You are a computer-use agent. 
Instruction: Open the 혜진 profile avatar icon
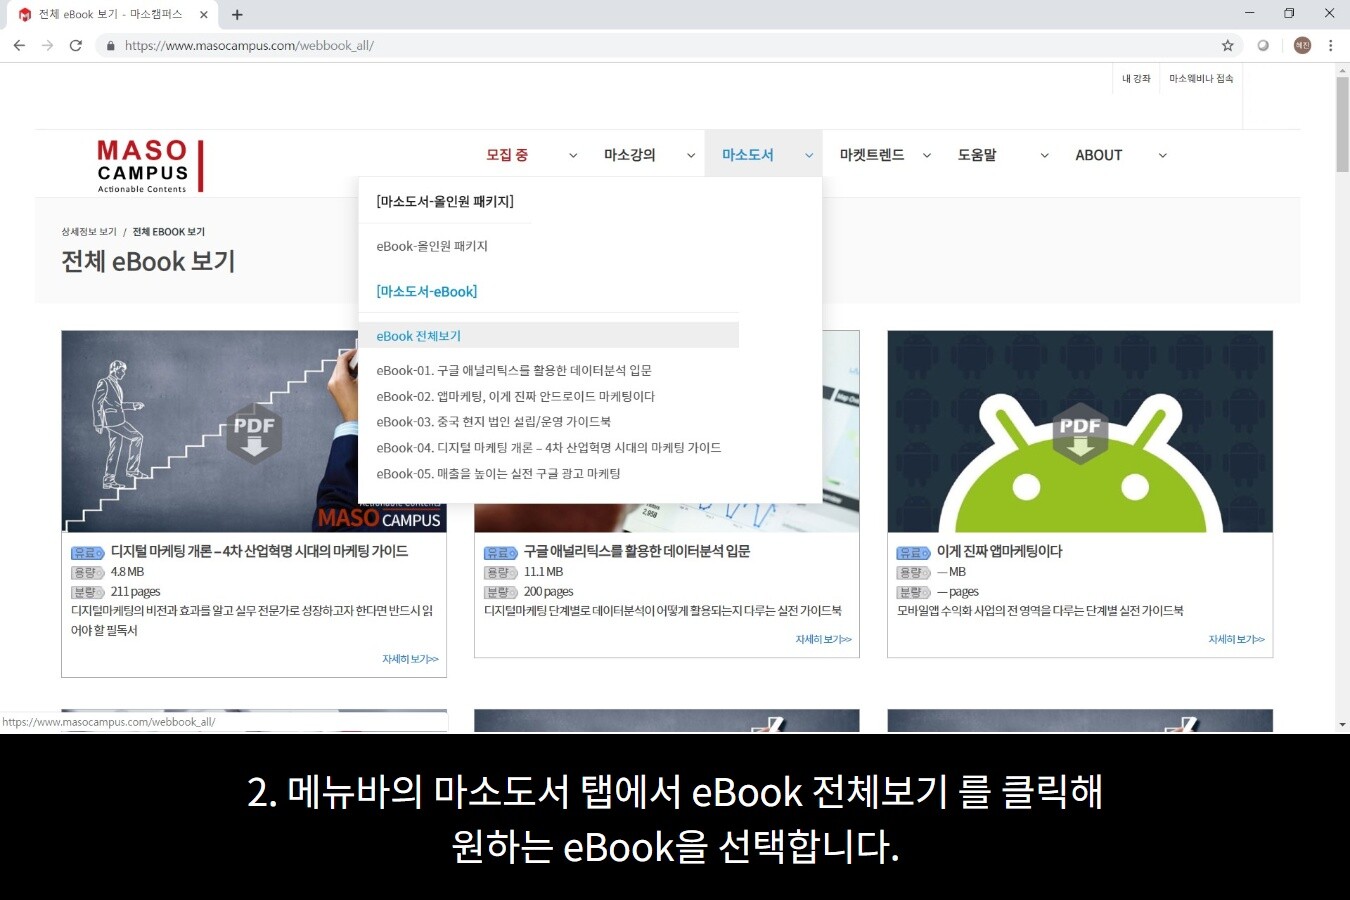pyautogui.click(x=1301, y=45)
